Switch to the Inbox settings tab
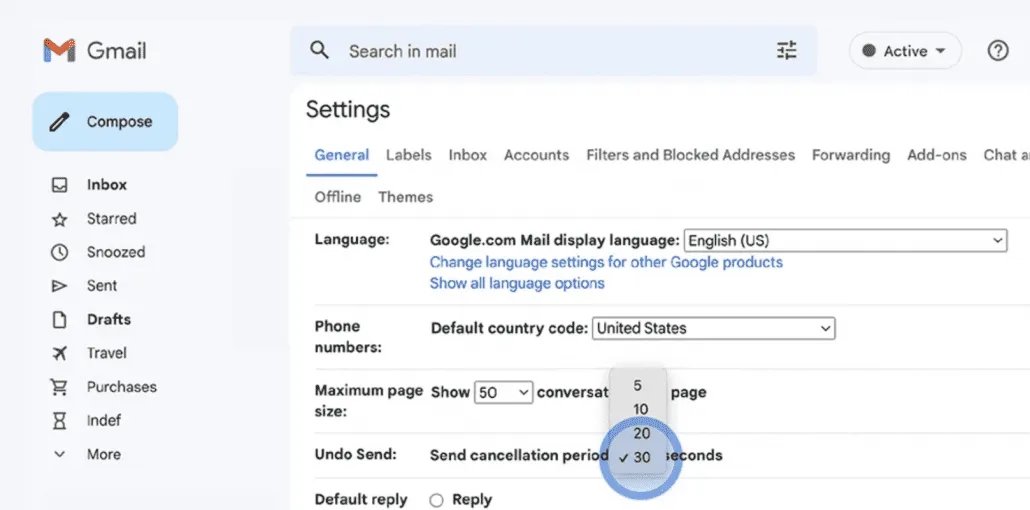This screenshot has height=510, width=1030. point(468,155)
